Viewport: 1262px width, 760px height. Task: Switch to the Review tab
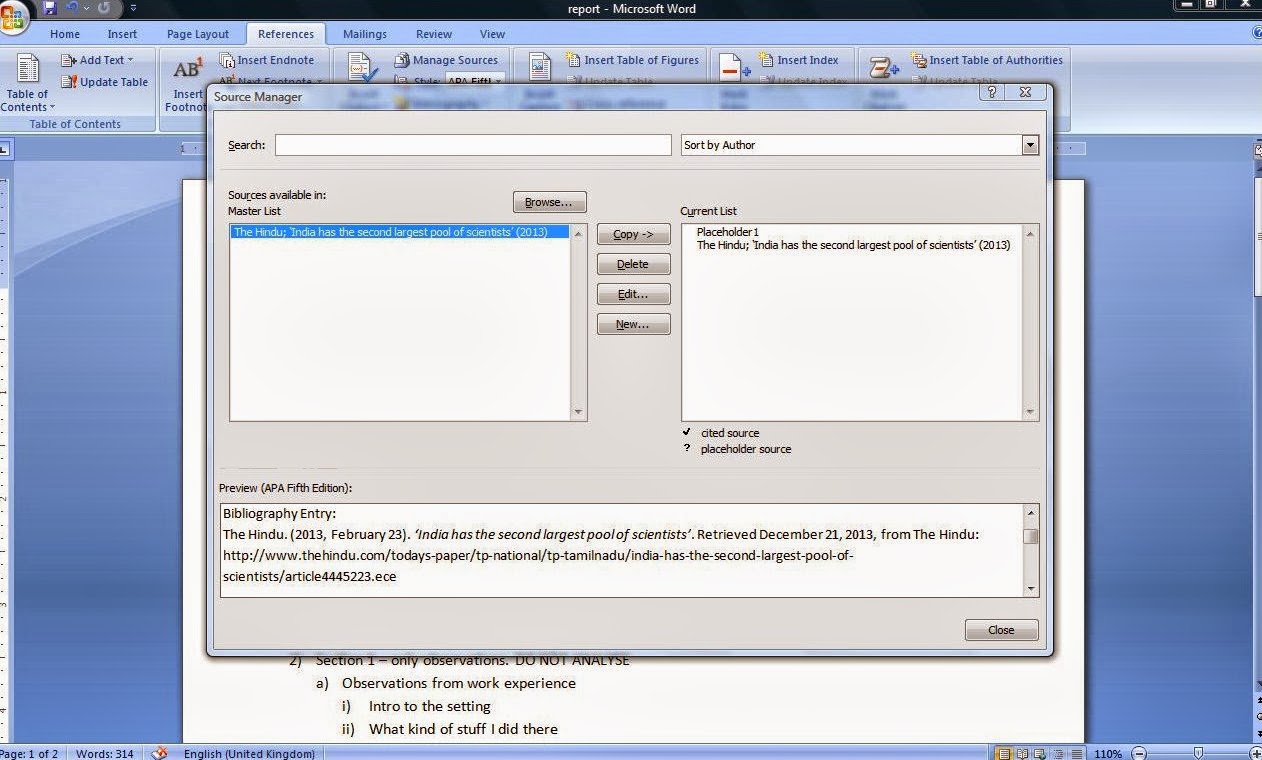point(433,33)
